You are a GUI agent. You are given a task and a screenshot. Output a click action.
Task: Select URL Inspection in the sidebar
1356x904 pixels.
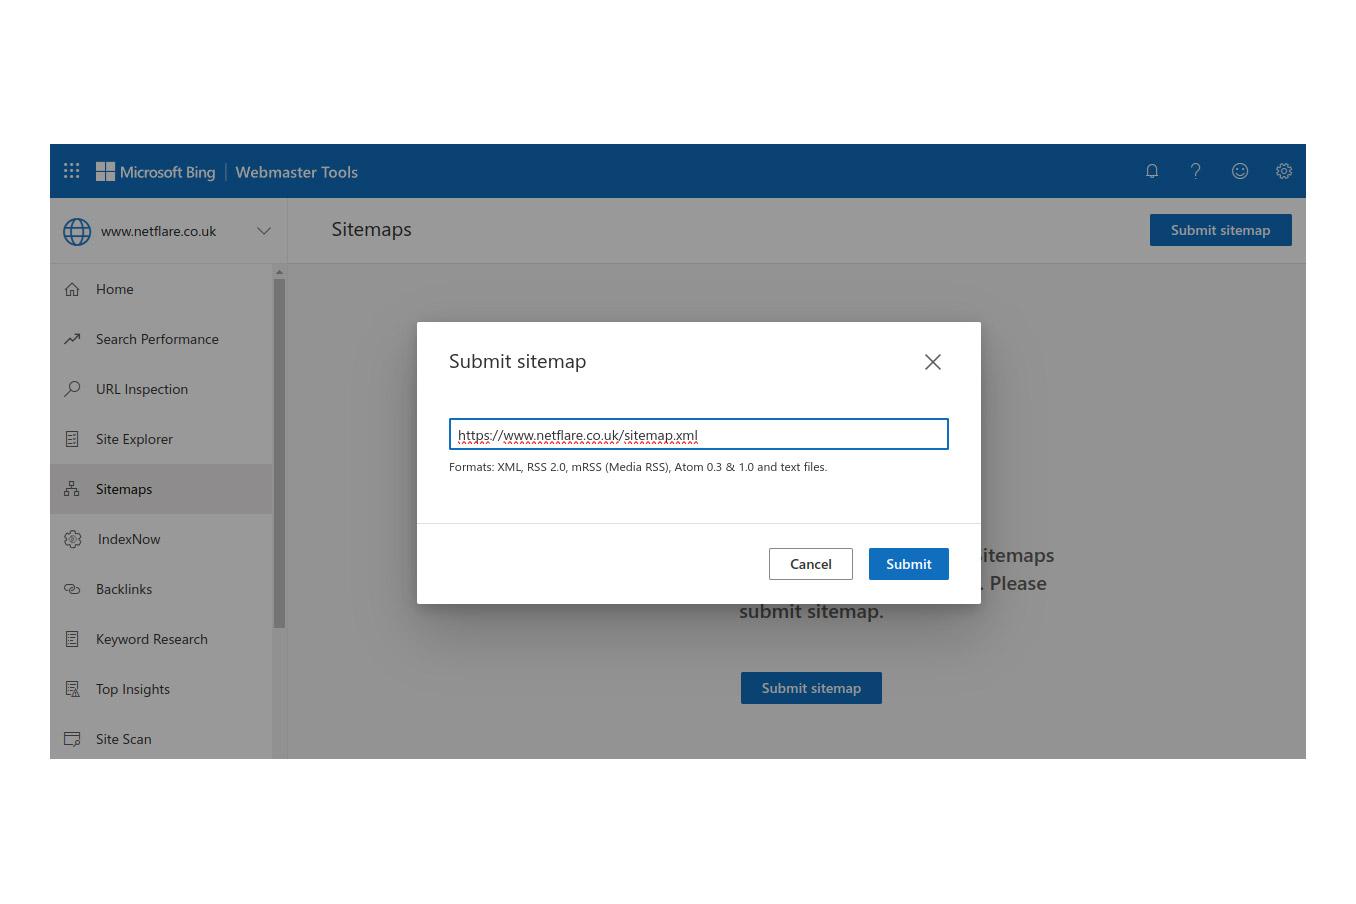(141, 389)
